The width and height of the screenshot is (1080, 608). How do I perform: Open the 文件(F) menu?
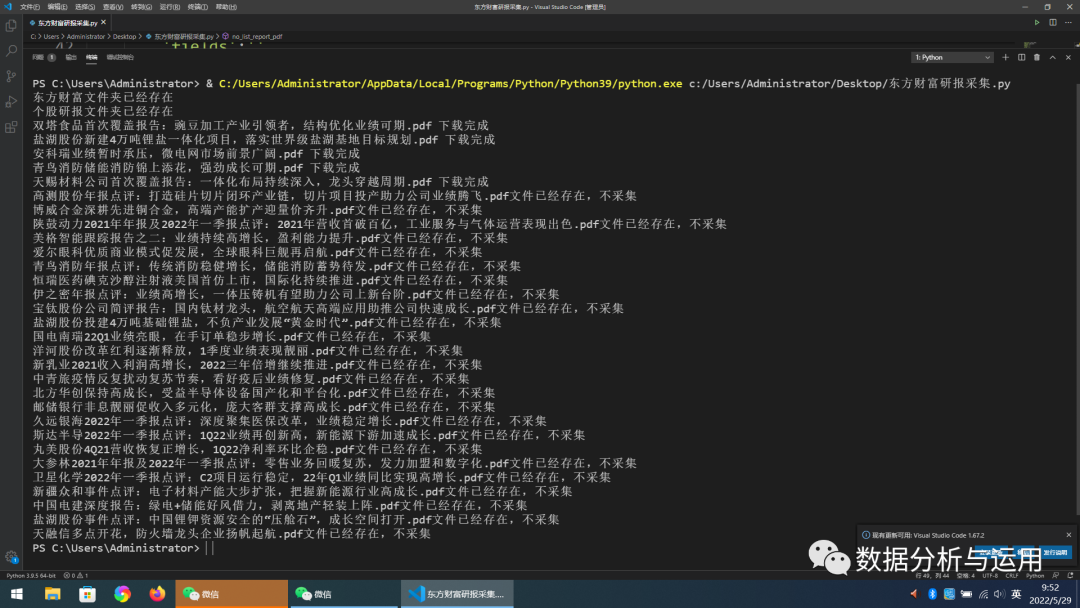(30, 7)
